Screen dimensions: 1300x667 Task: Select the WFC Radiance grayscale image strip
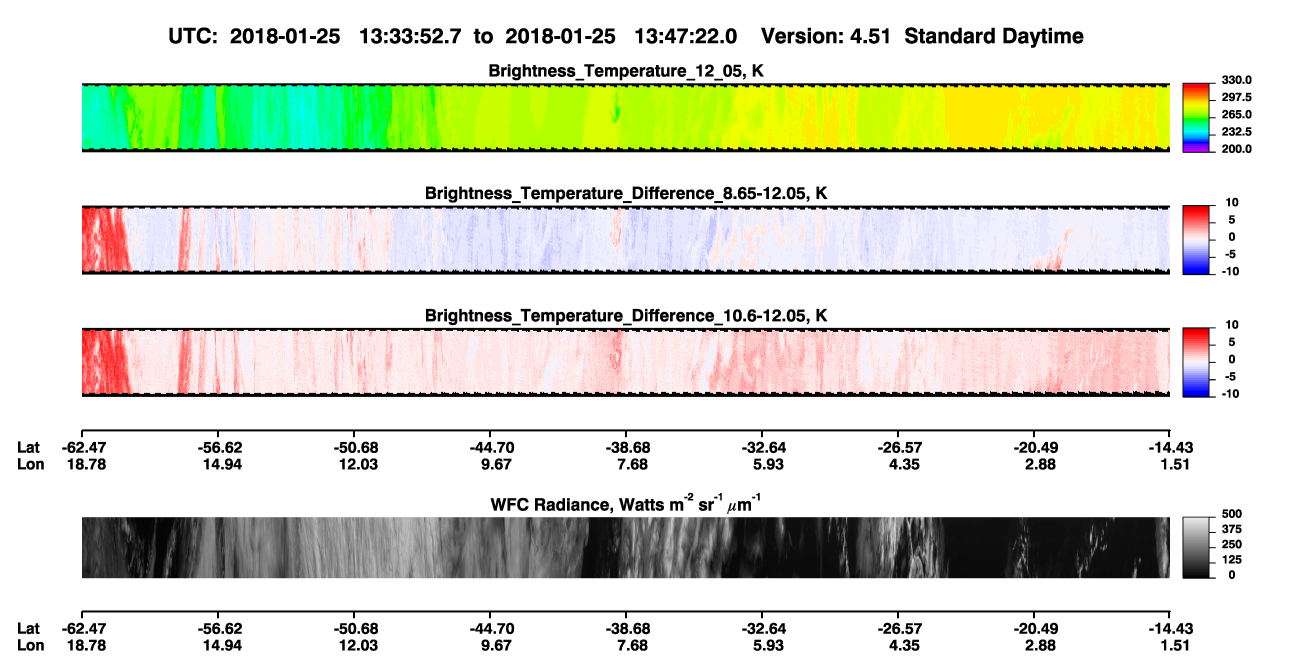625,547
